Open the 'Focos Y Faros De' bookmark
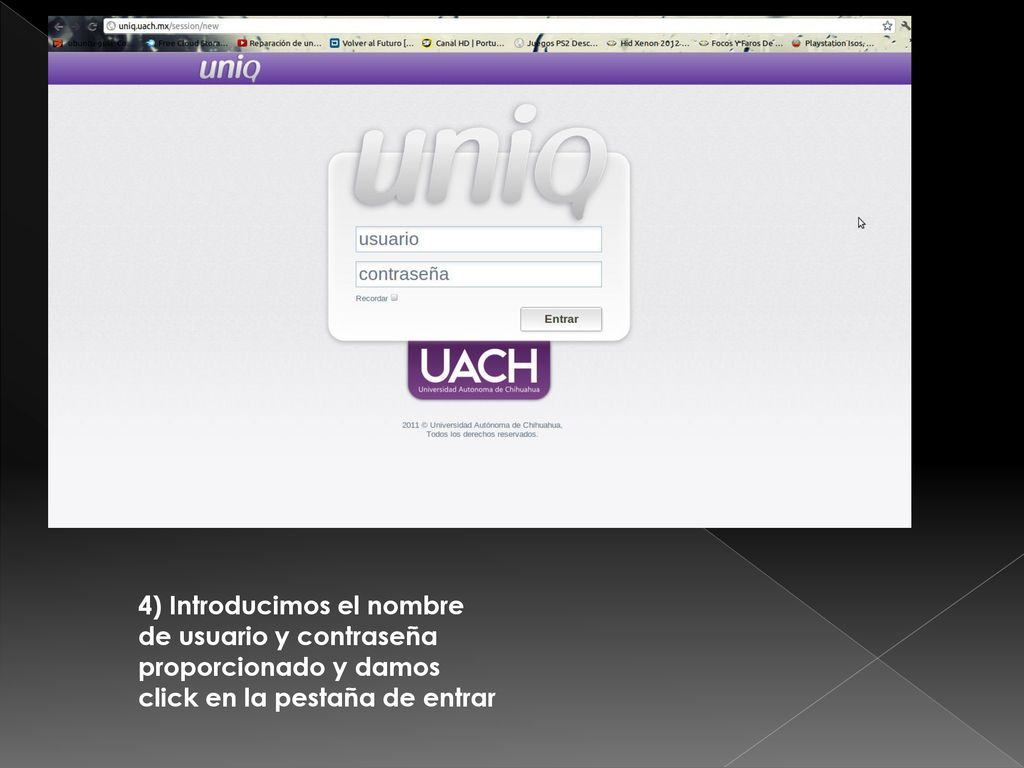This screenshot has height=768, width=1024. pos(741,43)
